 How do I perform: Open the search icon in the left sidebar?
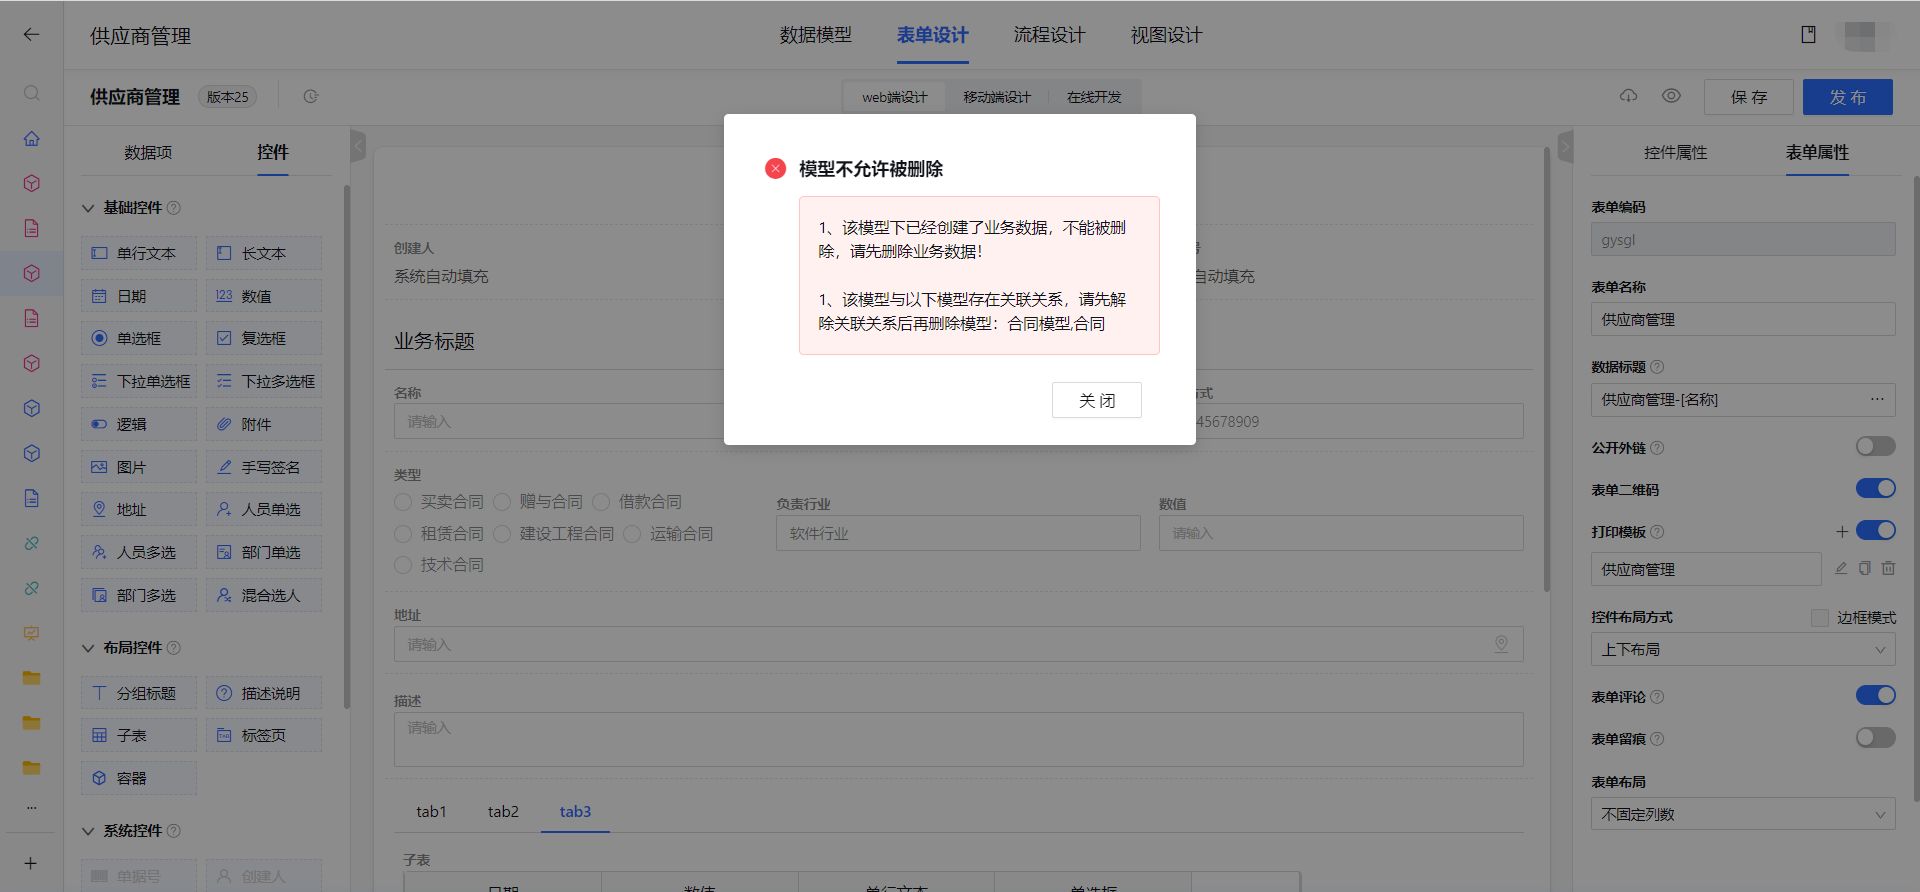[31, 93]
